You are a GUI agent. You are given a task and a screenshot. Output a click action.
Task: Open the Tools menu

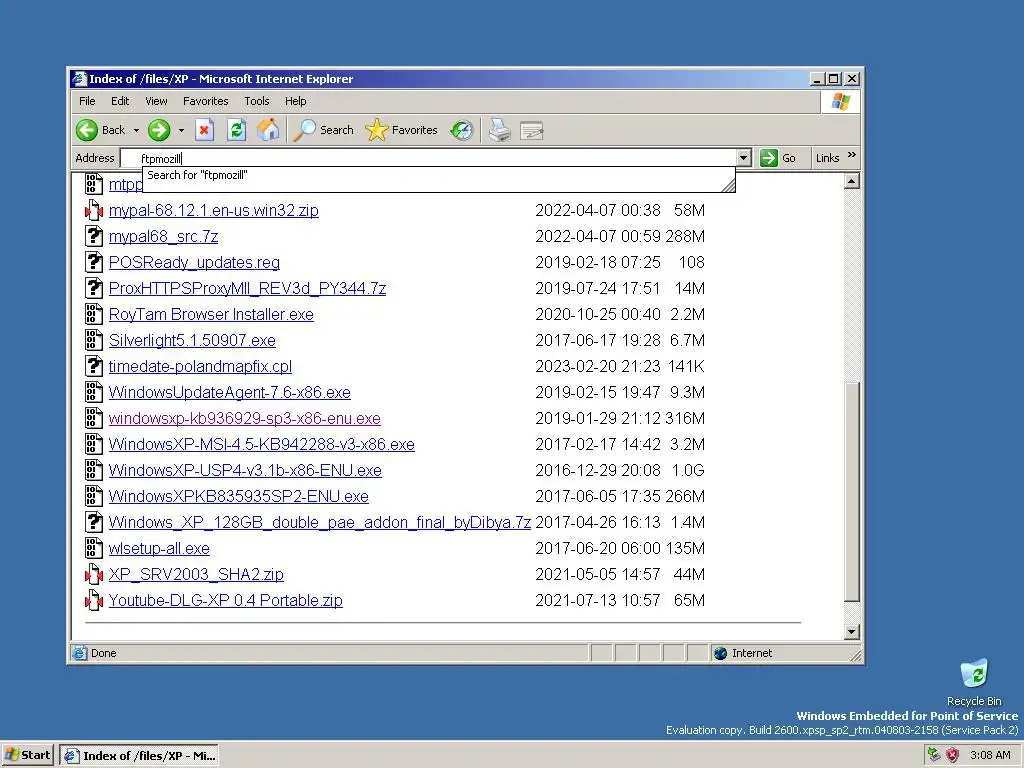(257, 101)
